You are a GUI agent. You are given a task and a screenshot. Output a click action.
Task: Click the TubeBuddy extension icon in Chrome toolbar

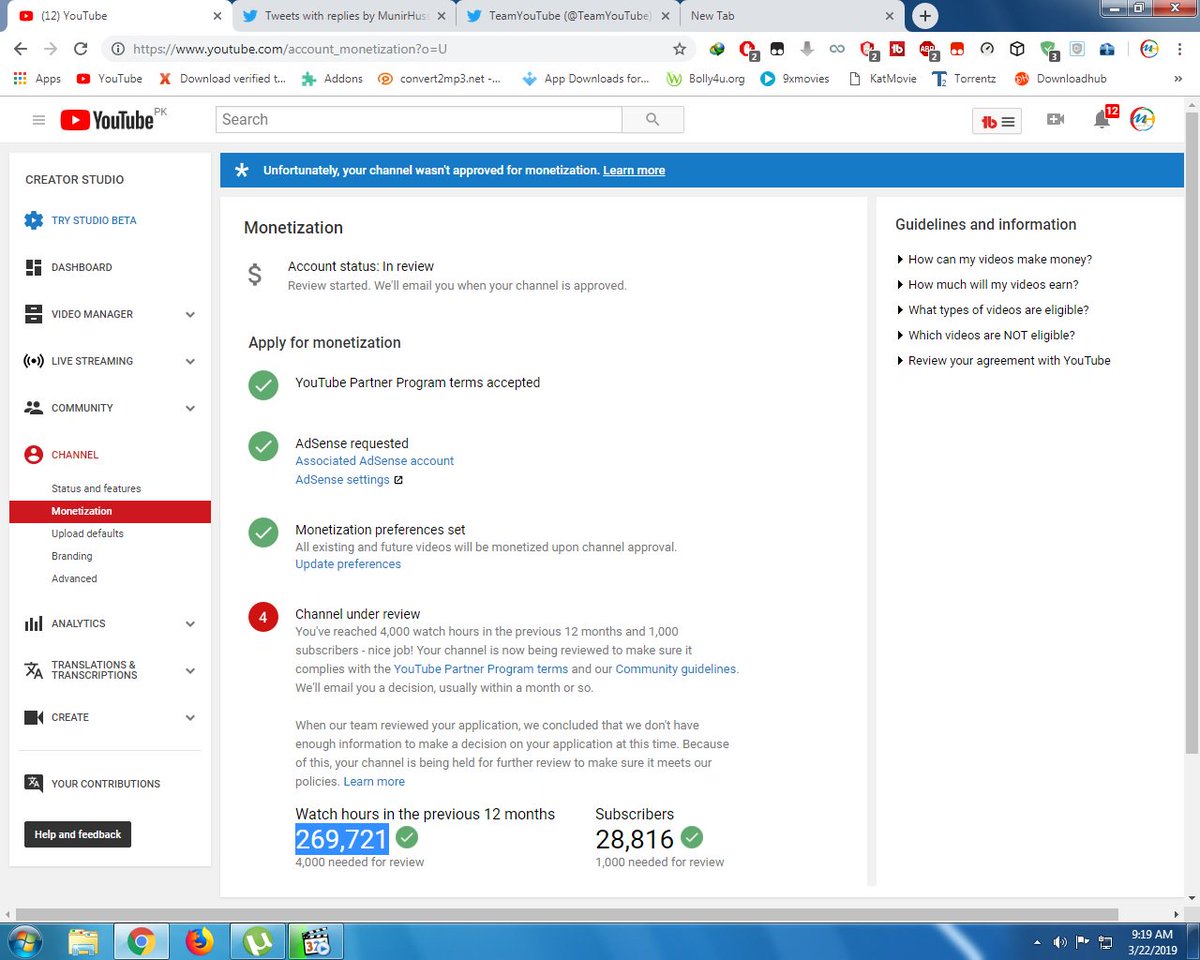[897, 48]
